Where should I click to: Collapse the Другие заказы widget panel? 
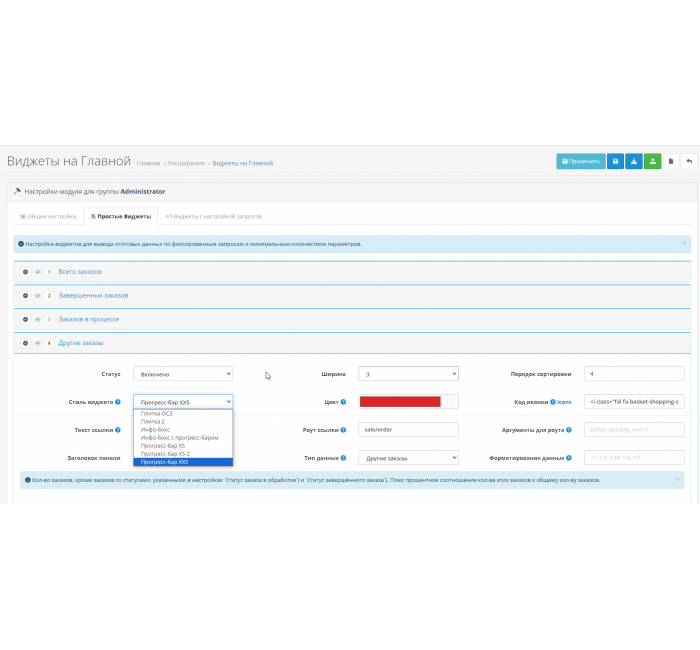pyautogui.click(x=81, y=343)
